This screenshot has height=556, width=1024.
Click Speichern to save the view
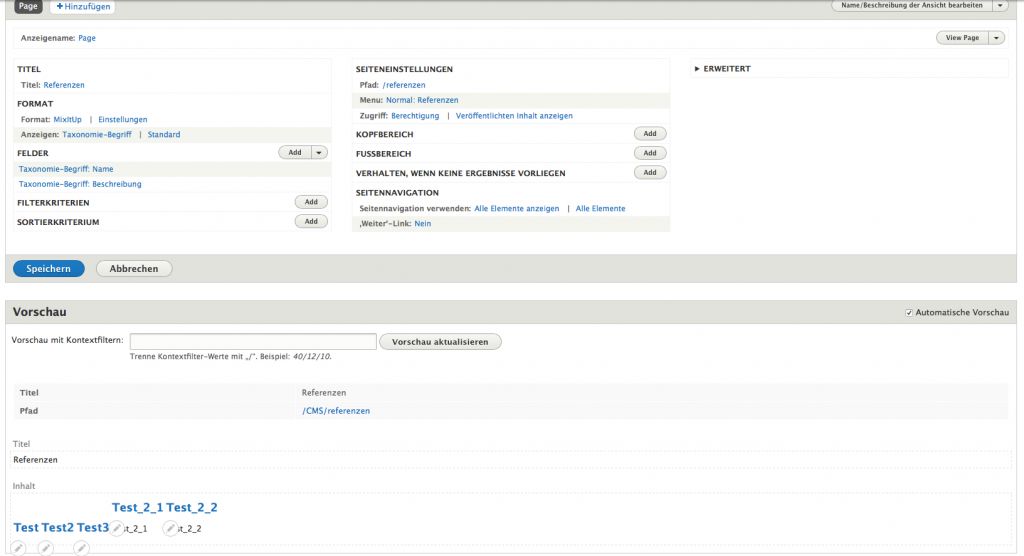tap(48, 268)
